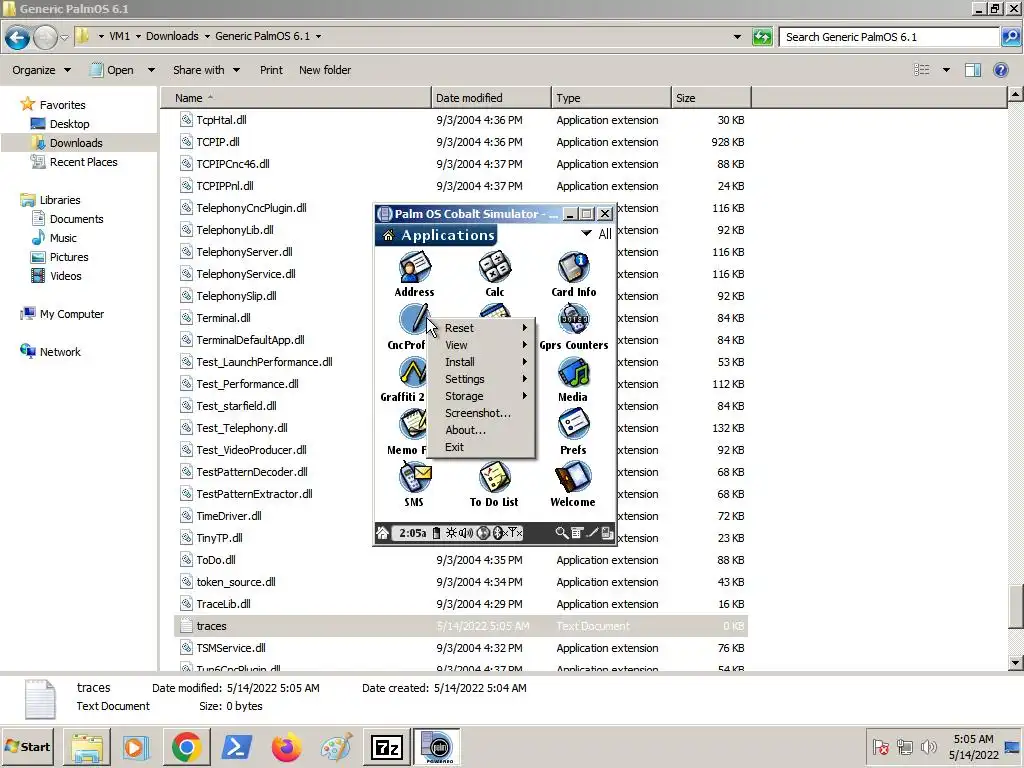The width and height of the screenshot is (1024, 768).
Task: Click the Downloads breadcrumb segment
Action: click(x=172, y=36)
